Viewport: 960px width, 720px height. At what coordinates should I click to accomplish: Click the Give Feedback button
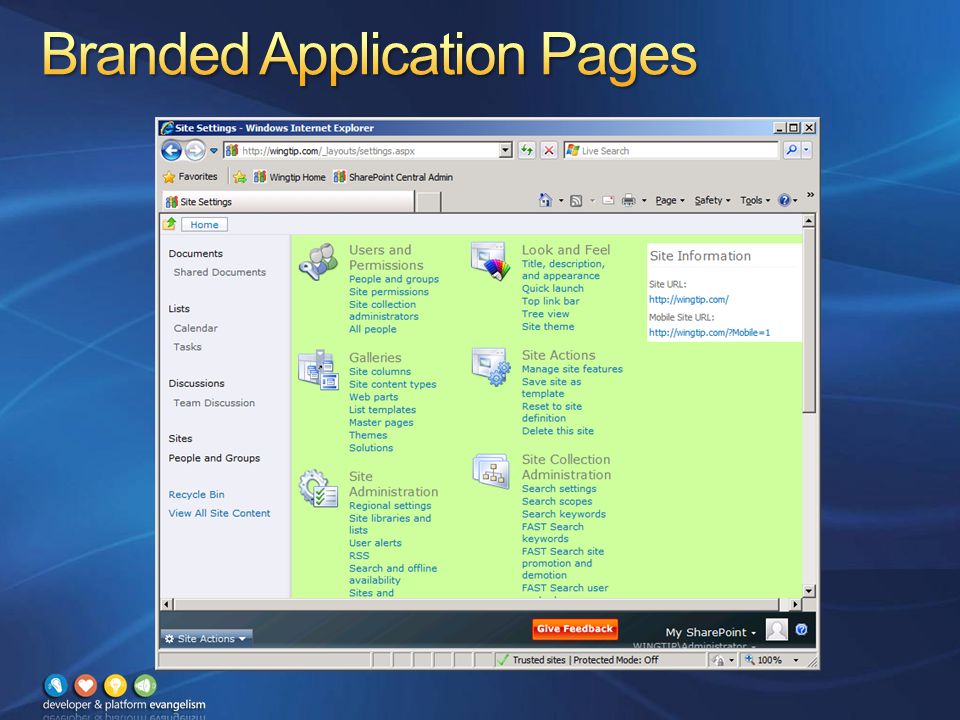coord(574,629)
